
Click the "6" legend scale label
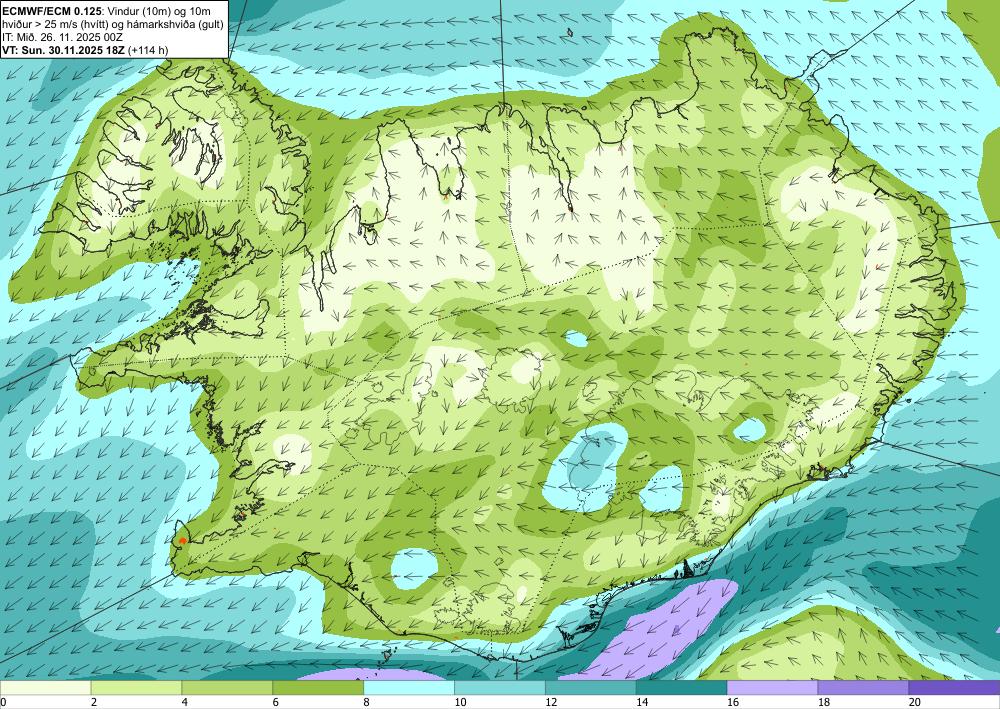(276, 703)
